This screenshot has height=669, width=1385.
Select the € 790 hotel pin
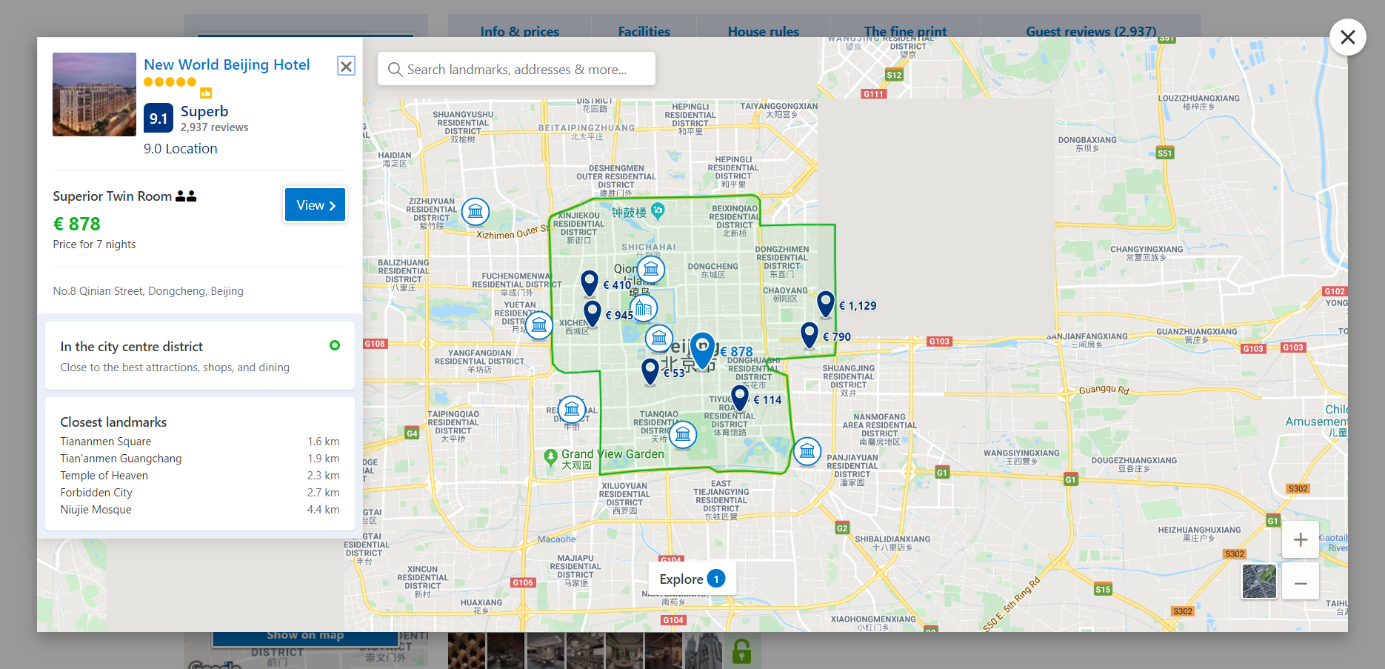click(809, 335)
